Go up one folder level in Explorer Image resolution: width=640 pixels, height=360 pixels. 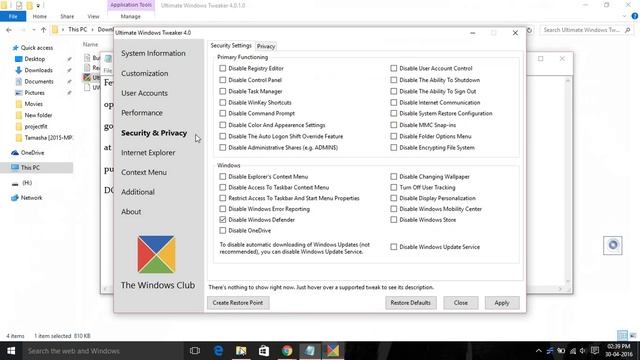[43, 30]
